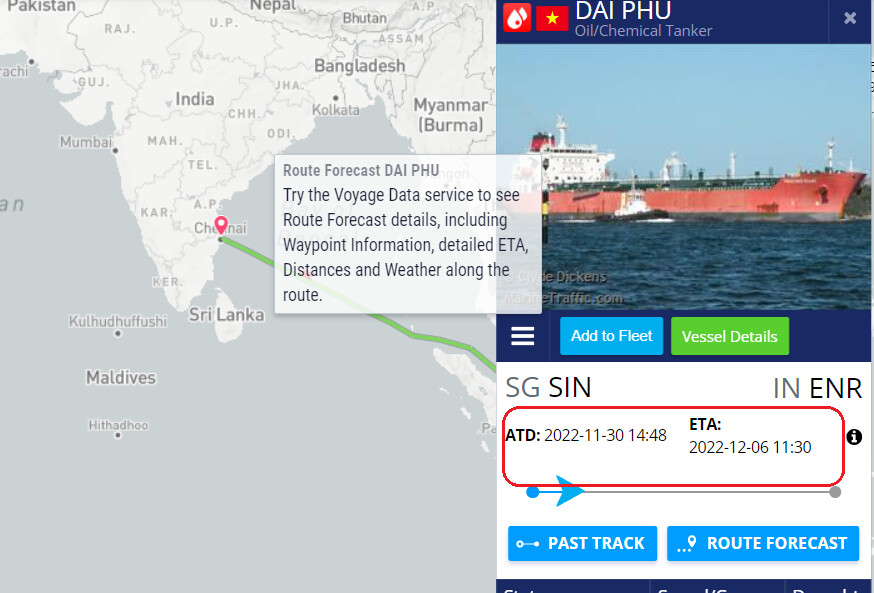Click the Sri Lanka label on map

(x=226, y=315)
